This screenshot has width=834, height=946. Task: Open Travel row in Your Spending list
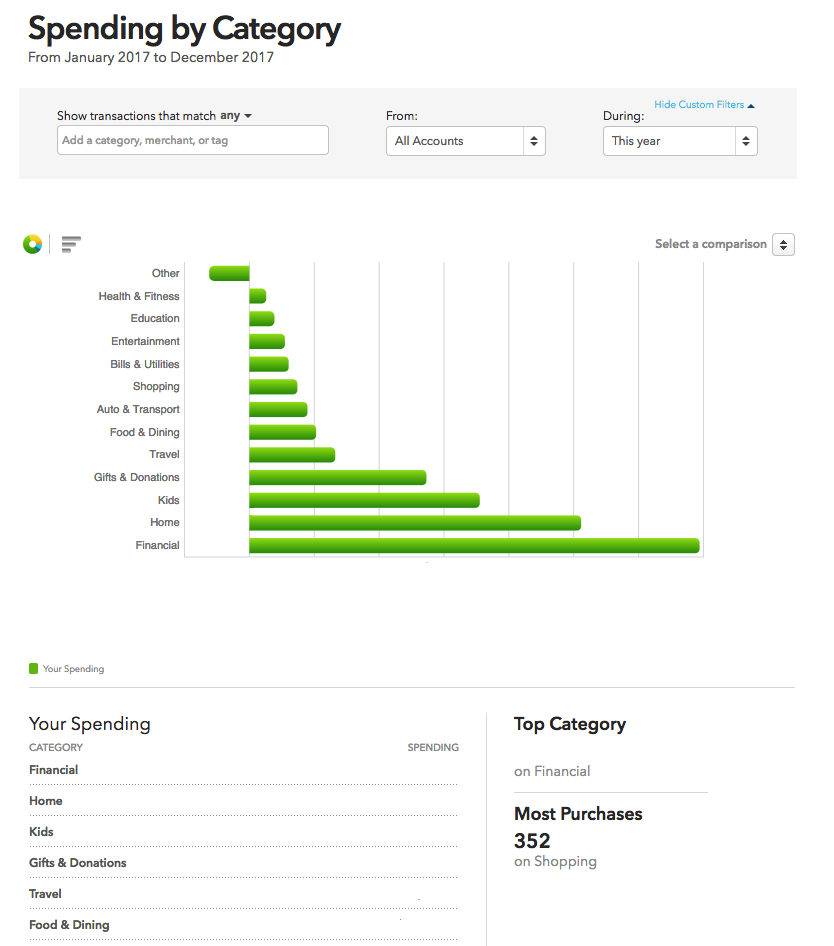tap(243, 894)
